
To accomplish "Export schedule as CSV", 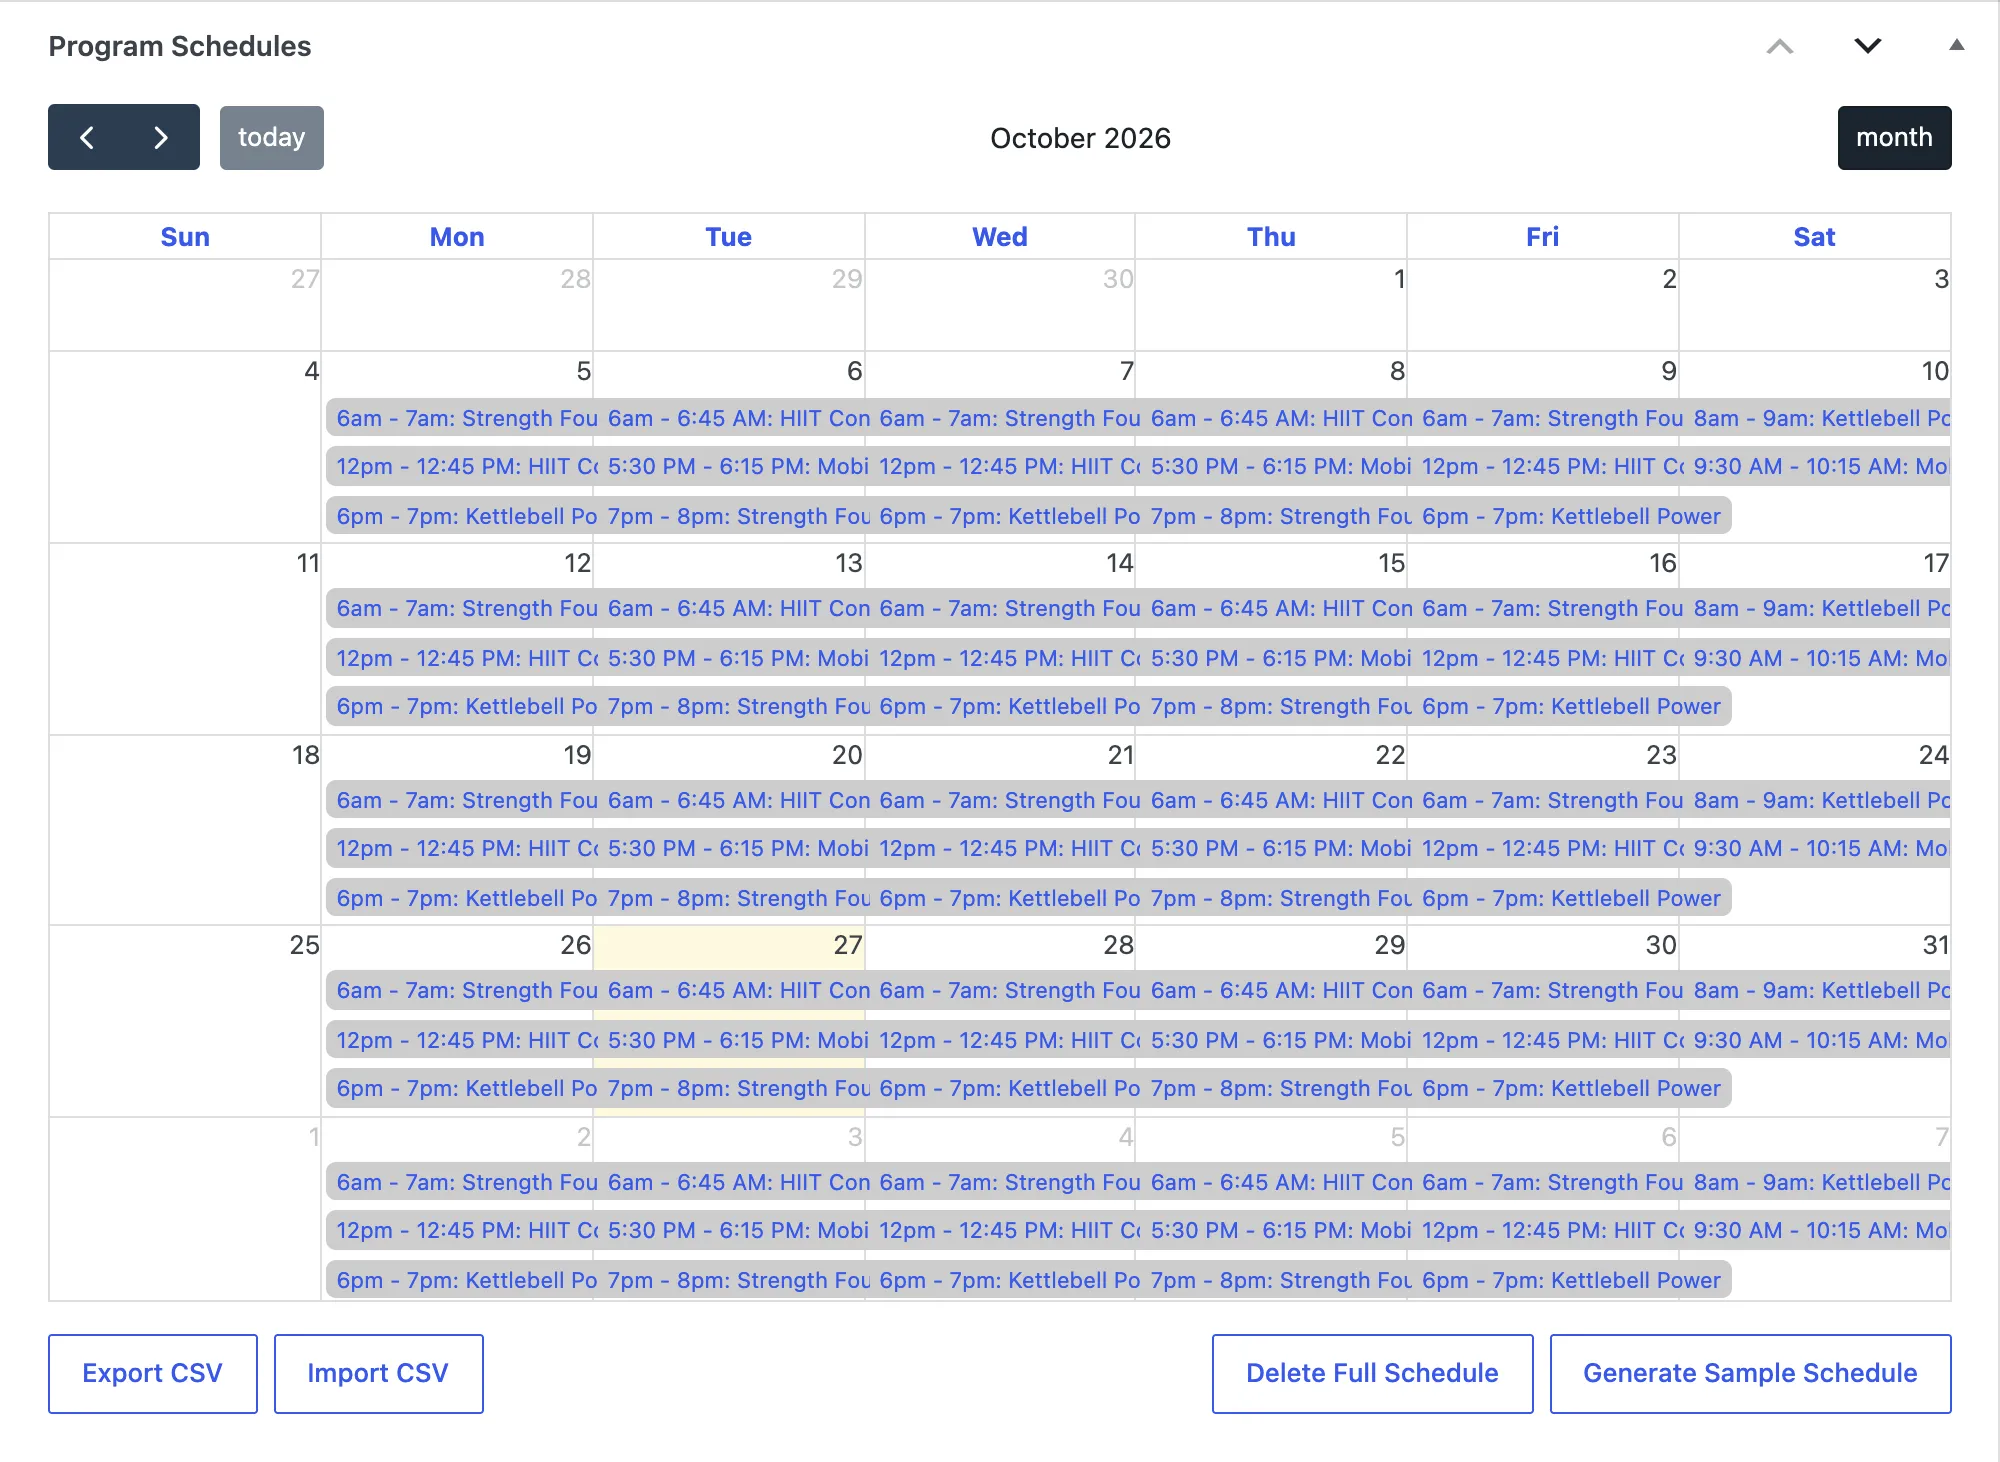I will click(153, 1373).
